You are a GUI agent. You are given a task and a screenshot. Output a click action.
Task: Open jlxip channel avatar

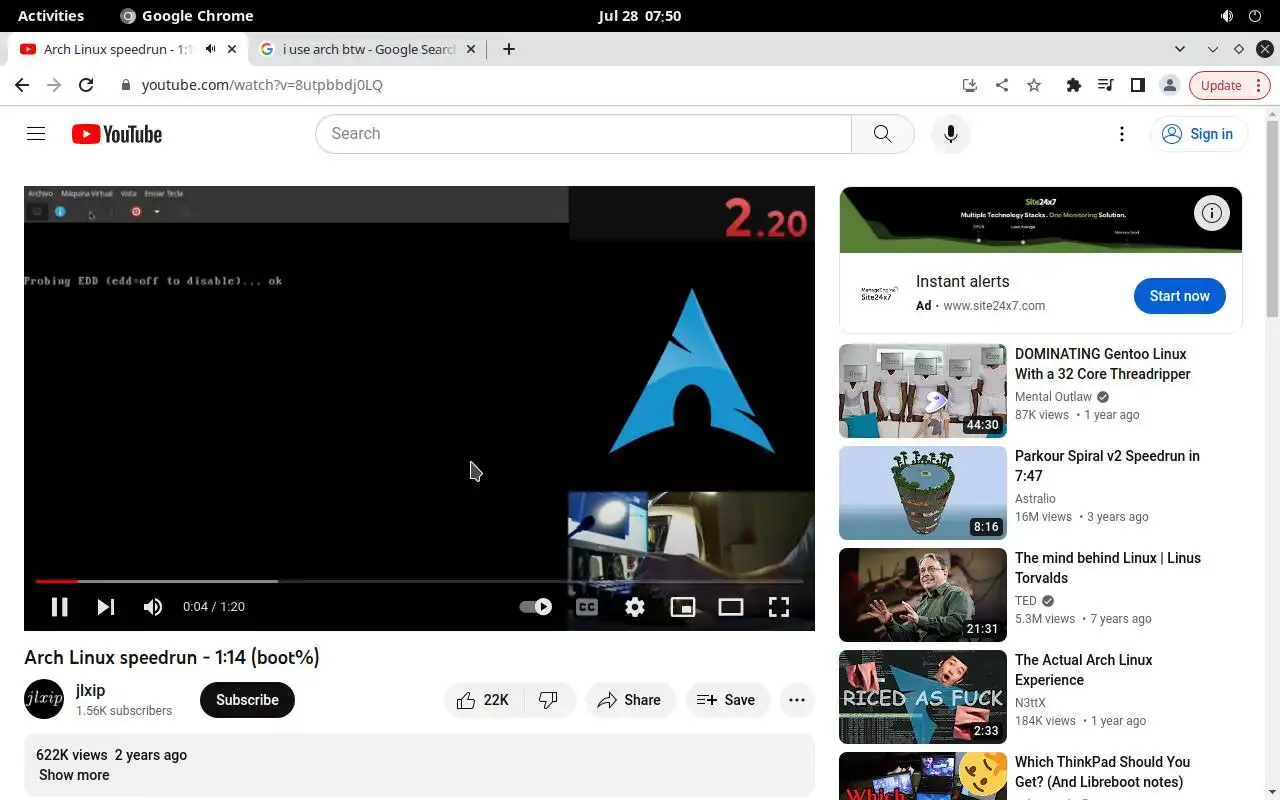(44, 699)
